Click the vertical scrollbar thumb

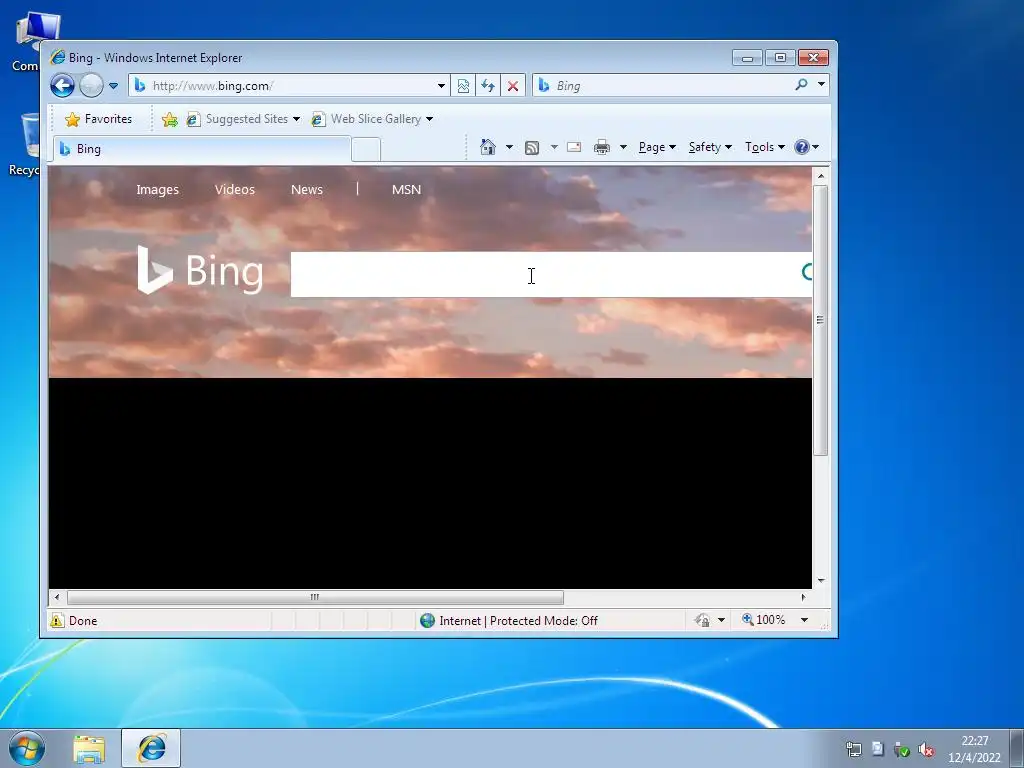[x=821, y=320]
